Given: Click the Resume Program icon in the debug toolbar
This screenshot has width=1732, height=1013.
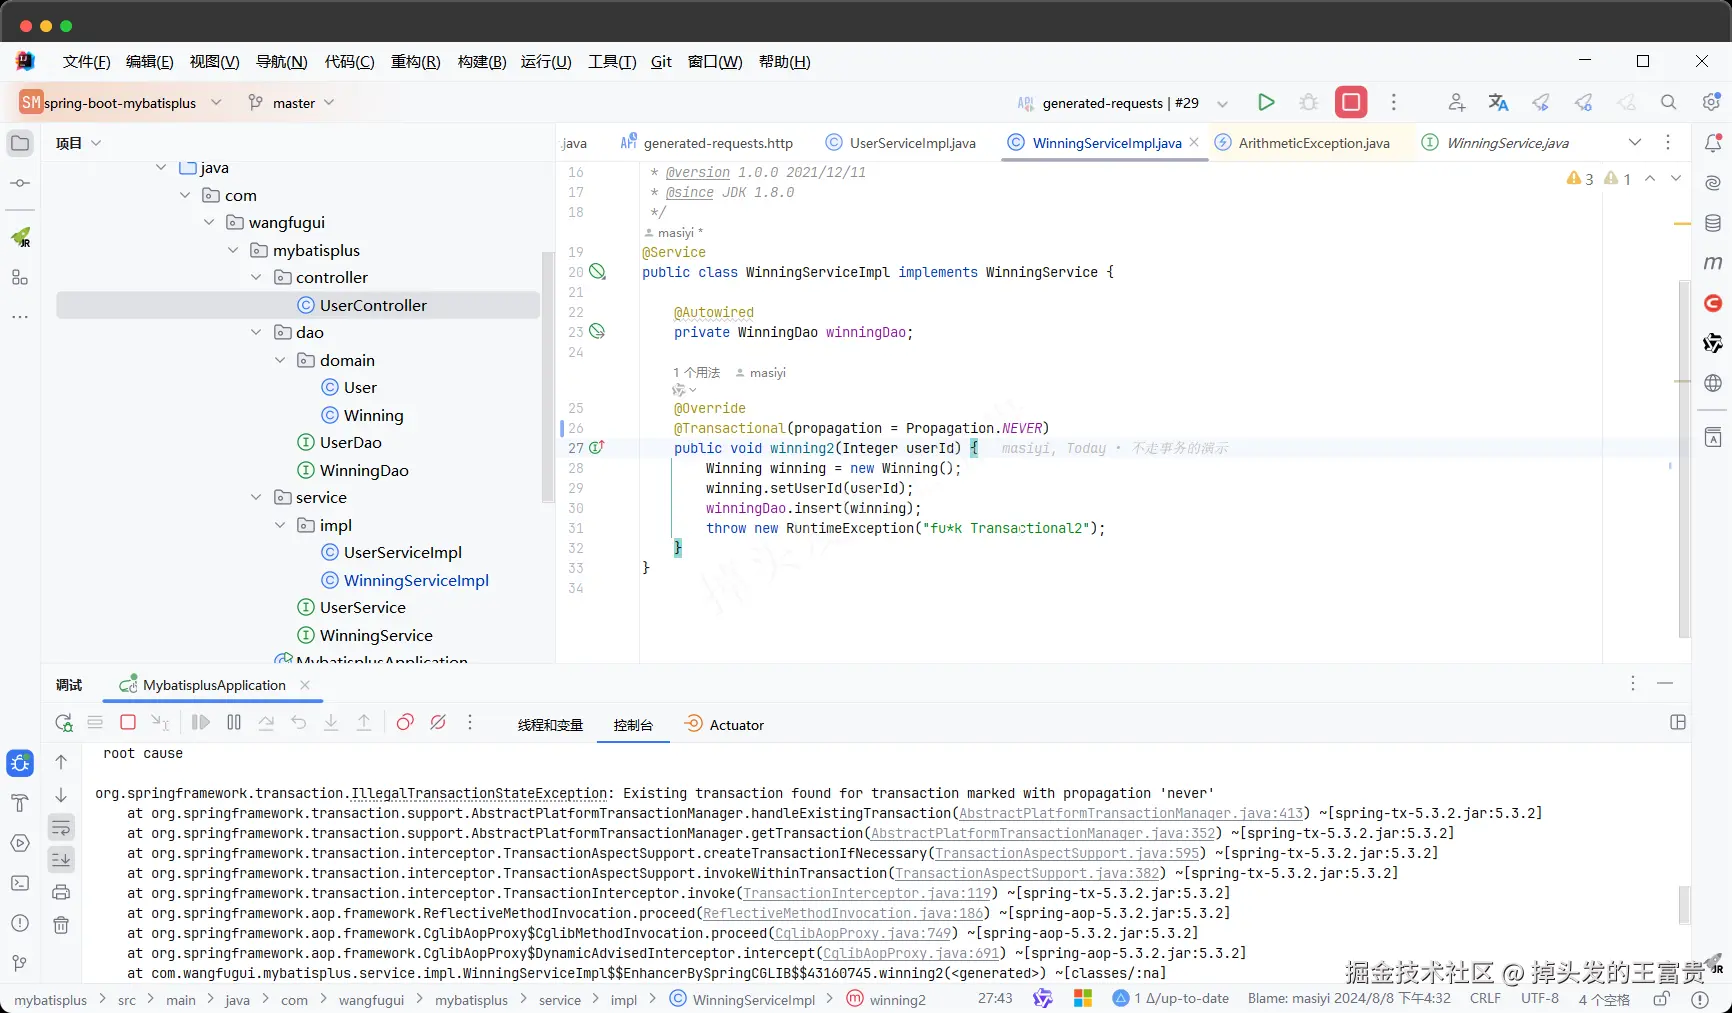Looking at the screenshot, I should point(201,722).
